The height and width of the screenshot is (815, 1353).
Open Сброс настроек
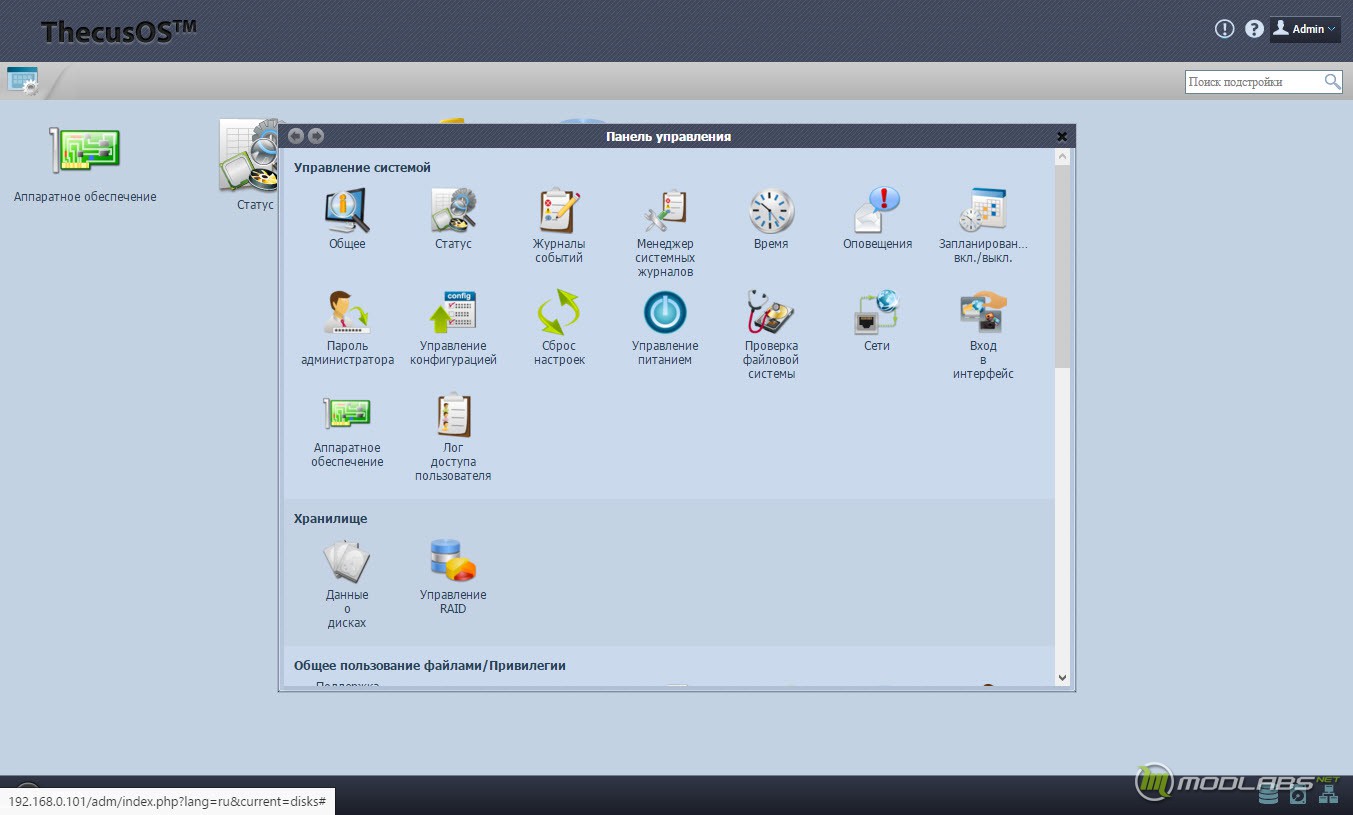[x=559, y=313]
